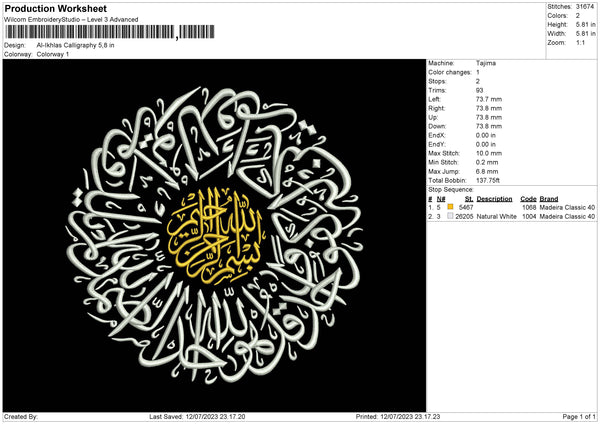Click the 'Stops:' label
The width and height of the screenshot is (600, 424).
coord(437,81)
